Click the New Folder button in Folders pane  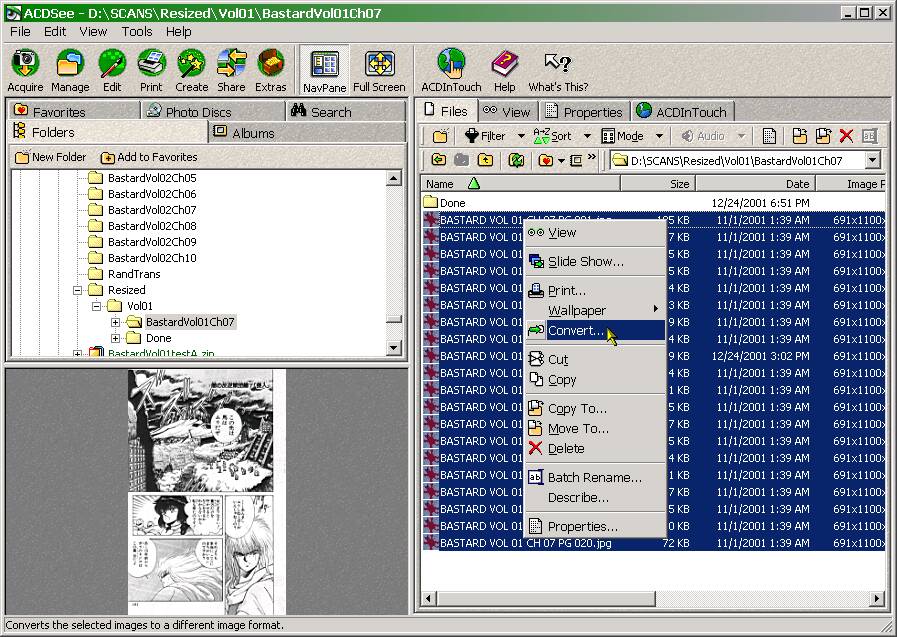[50, 157]
